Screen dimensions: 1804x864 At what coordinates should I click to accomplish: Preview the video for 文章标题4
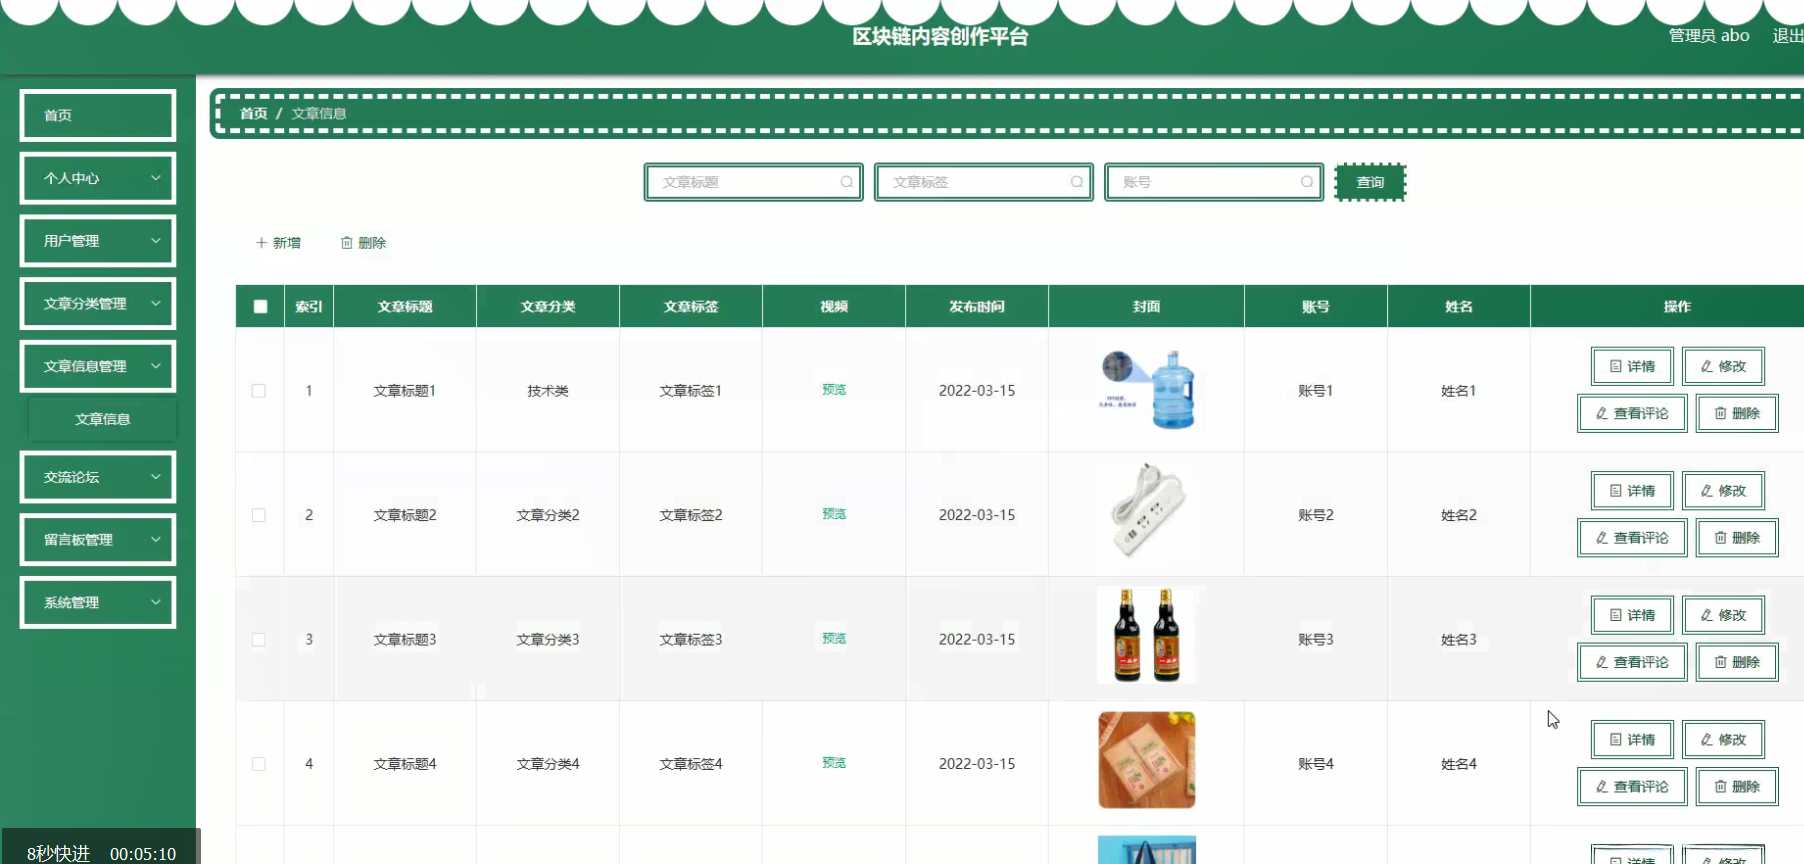coord(834,763)
